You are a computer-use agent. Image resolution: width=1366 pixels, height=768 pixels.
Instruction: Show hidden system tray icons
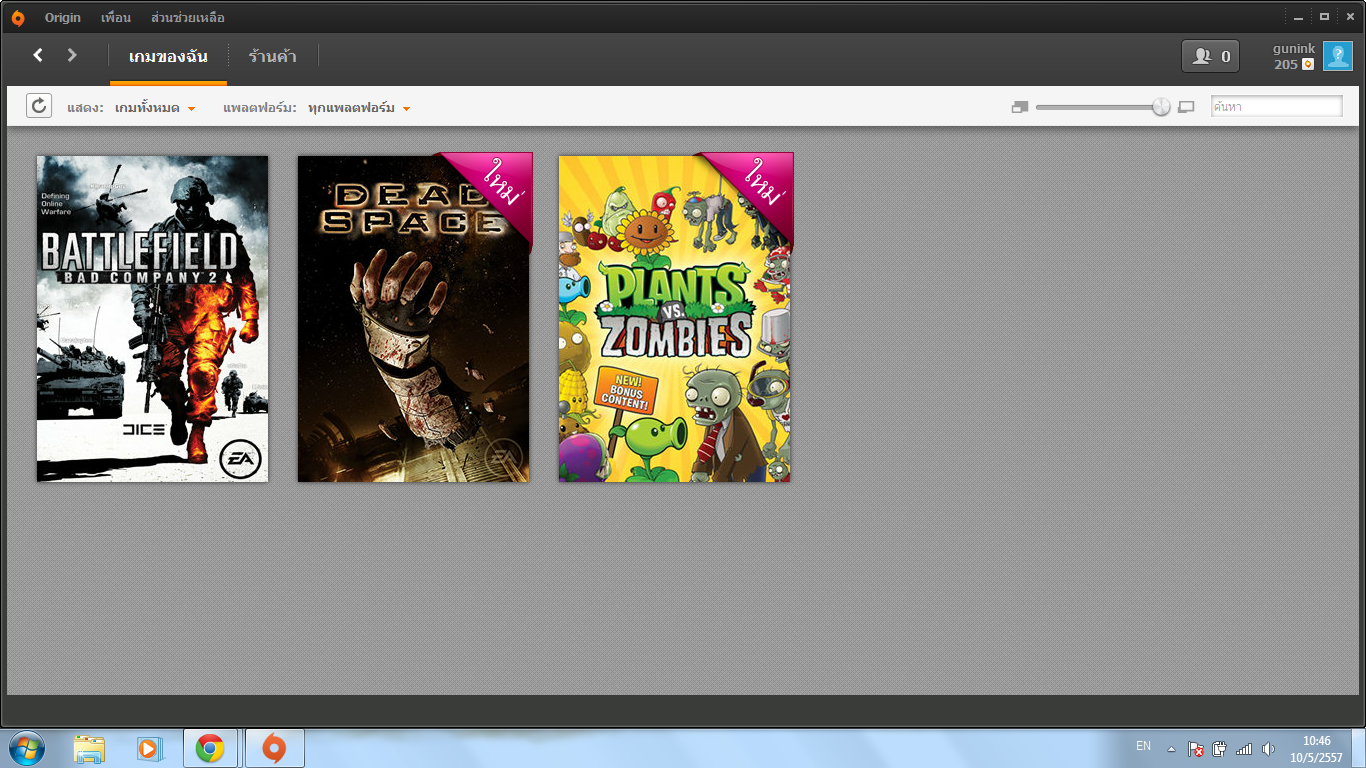(1171, 749)
